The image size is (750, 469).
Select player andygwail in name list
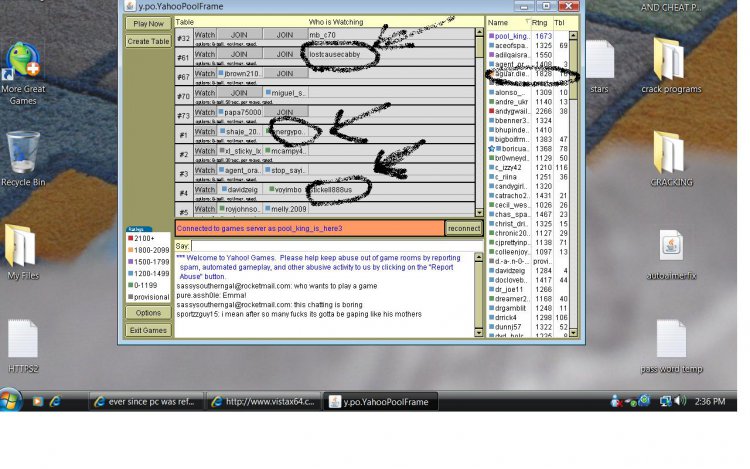[x=512, y=111]
